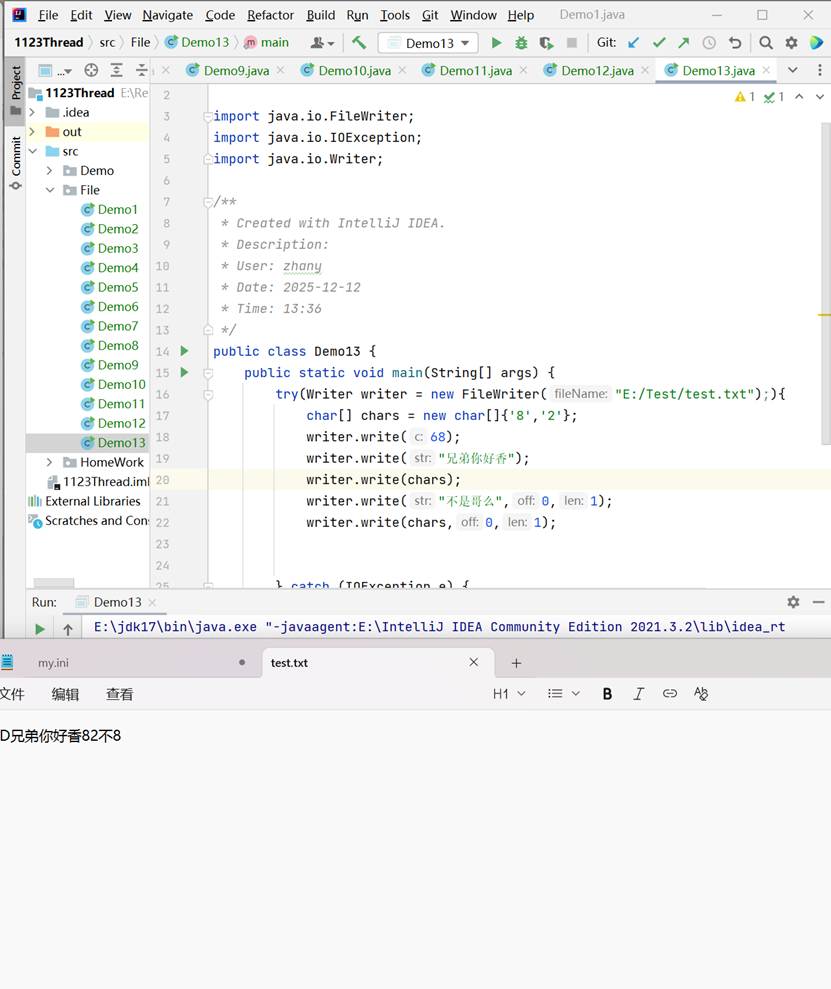Run with coverage shield icon
831x989 pixels.
[x=546, y=43]
